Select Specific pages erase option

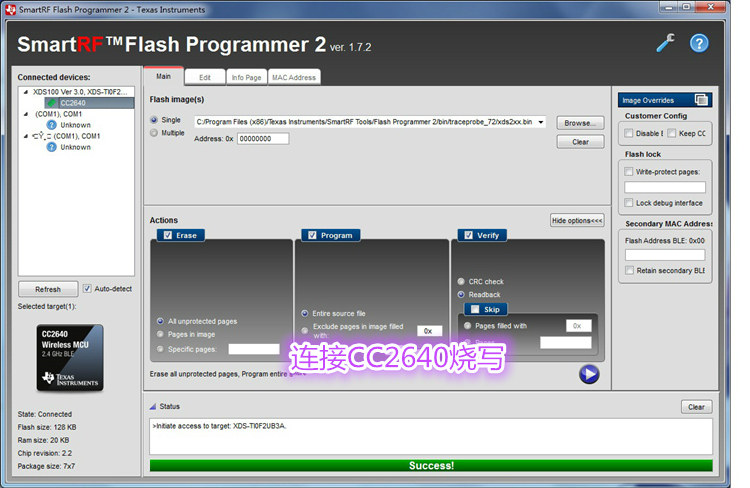[x=160, y=349]
